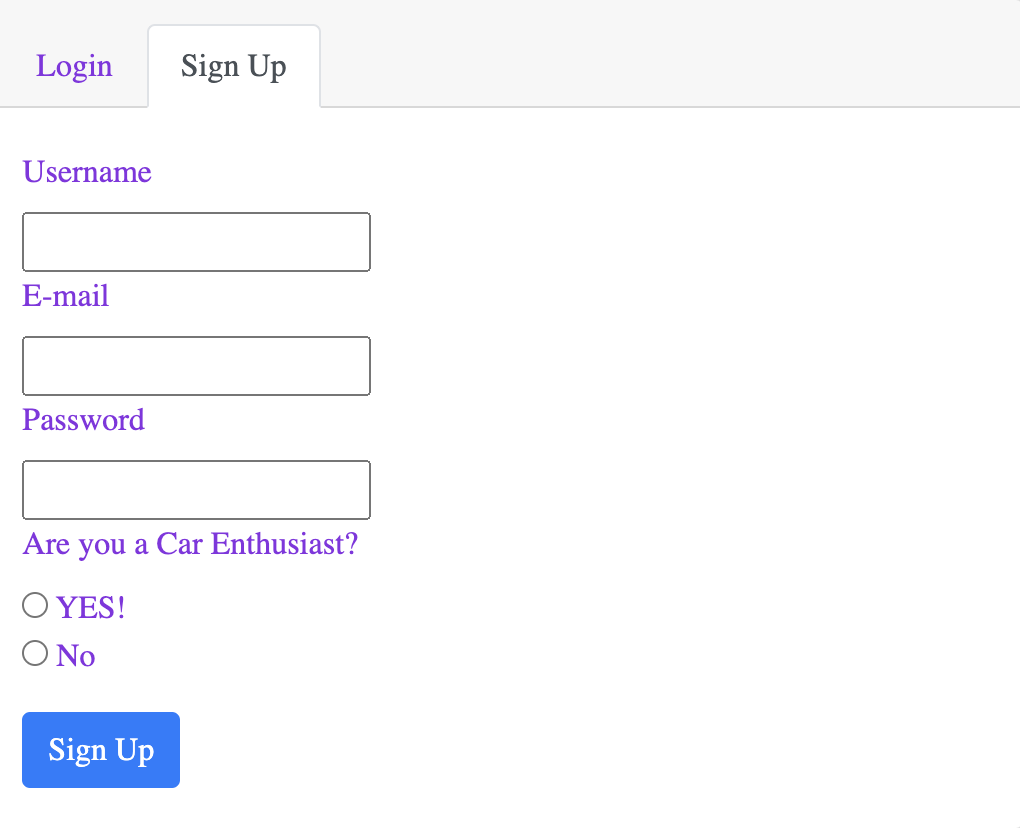Click the E-mail label

pos(65,296)
